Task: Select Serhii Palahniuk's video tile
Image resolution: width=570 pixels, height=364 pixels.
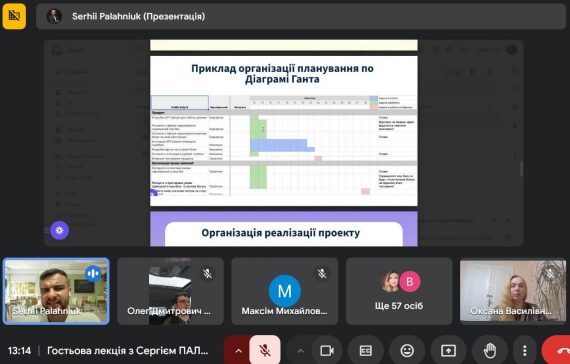Action: [56, 291]
